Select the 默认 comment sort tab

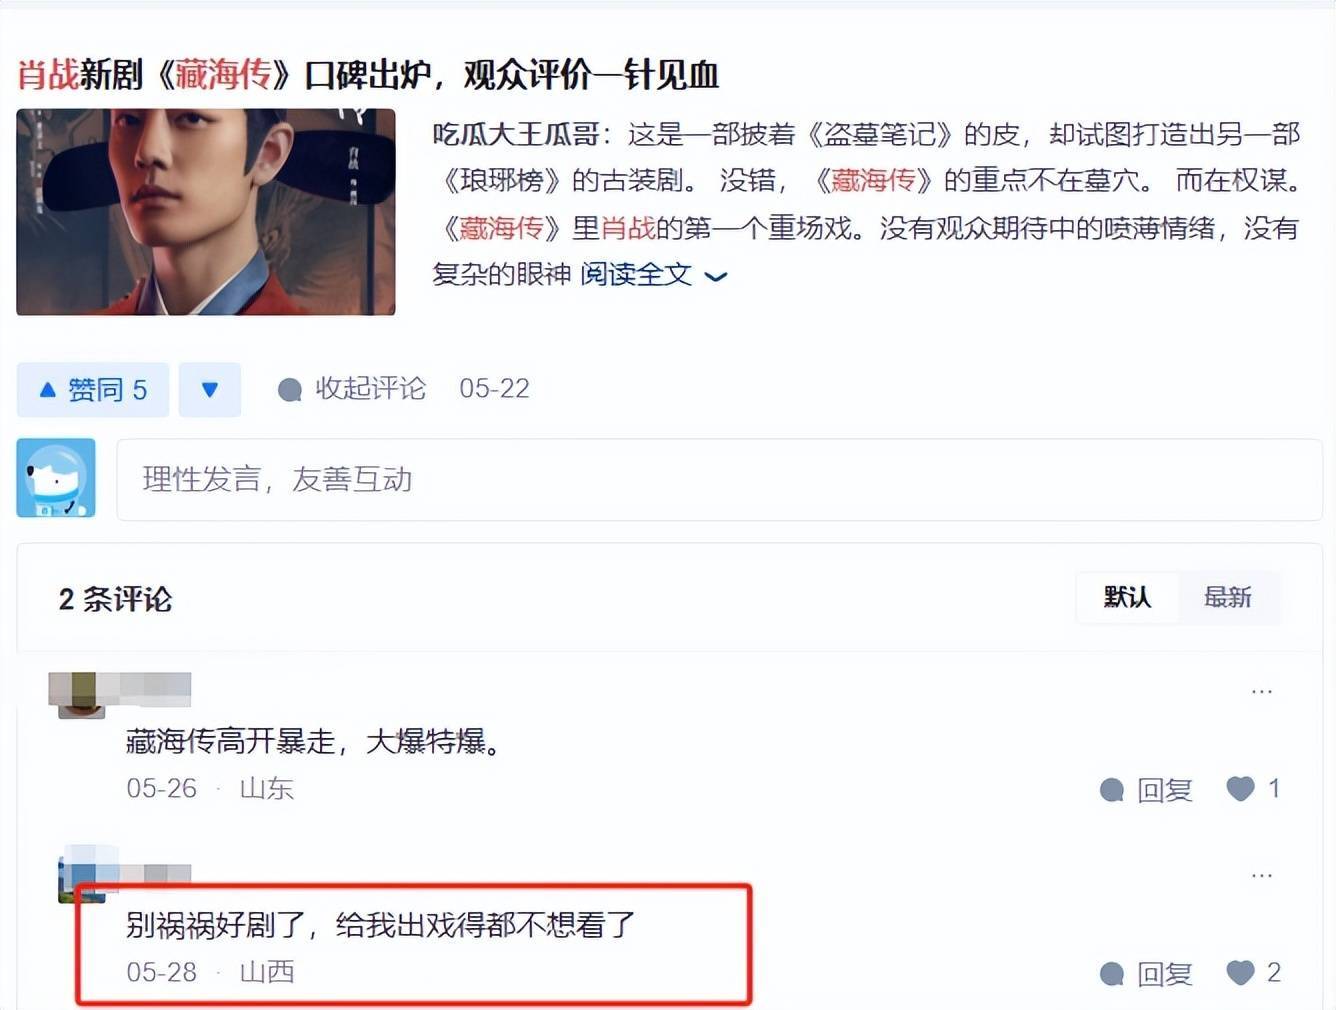pos(1127,597)
